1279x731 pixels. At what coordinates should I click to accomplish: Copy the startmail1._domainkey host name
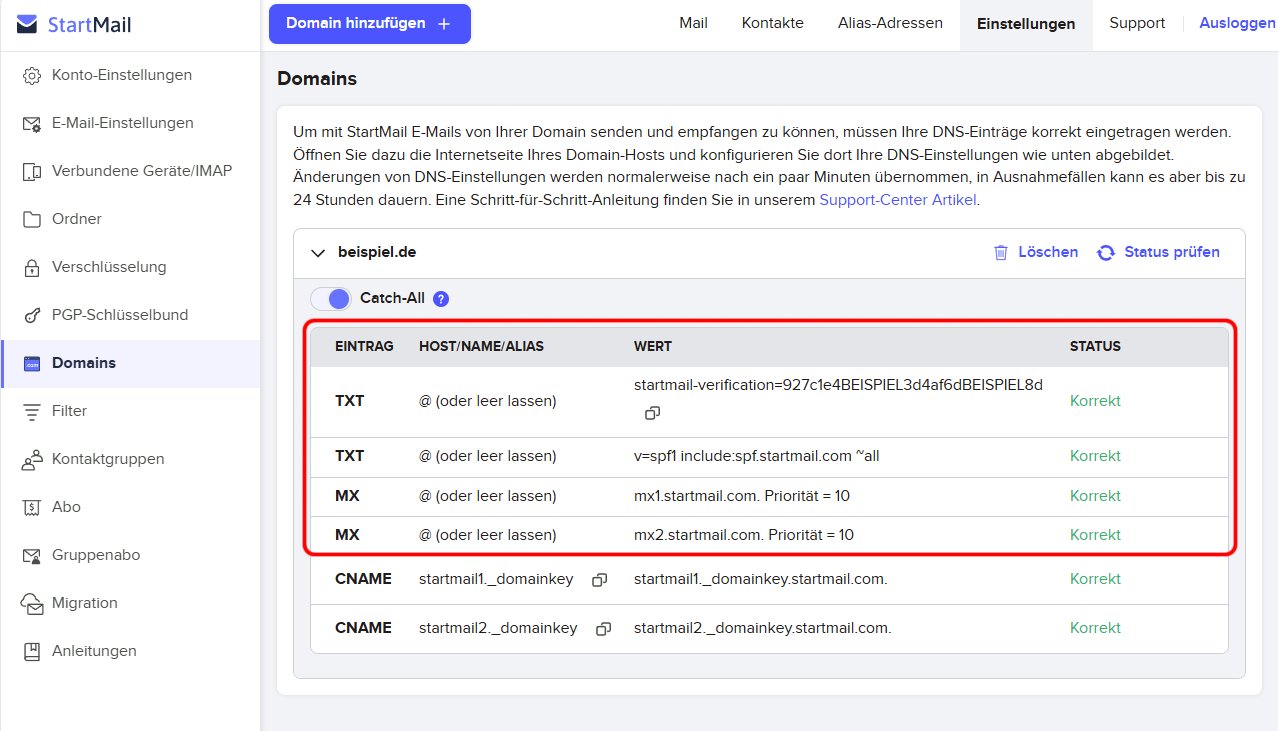pyautogui.click(x=599, y=580)
